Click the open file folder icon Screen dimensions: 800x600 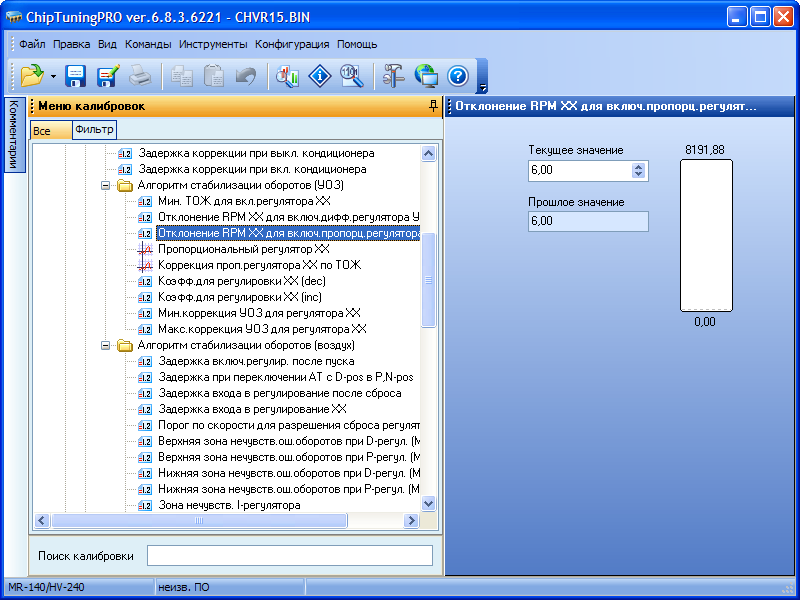pyautogui.click(x=31, y=76)
